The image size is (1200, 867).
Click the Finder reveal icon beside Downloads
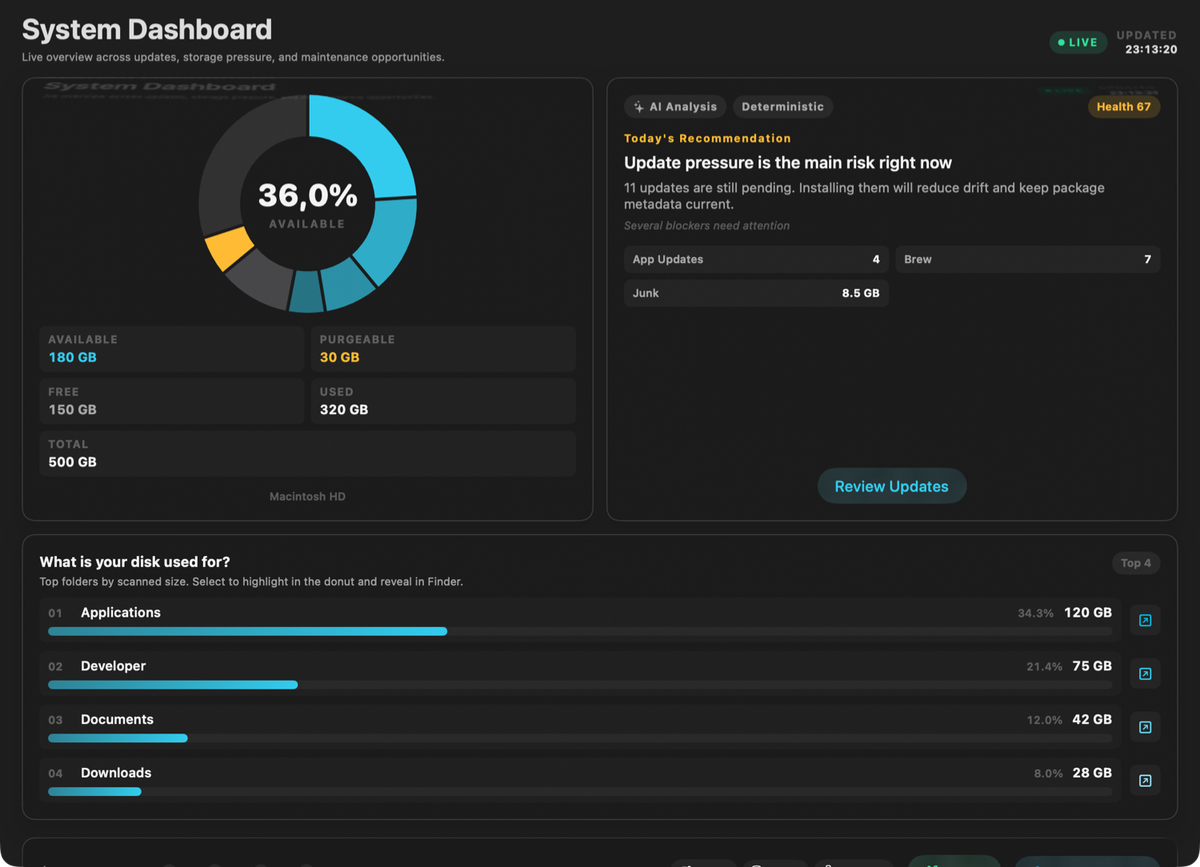[x=1145, y=781]
